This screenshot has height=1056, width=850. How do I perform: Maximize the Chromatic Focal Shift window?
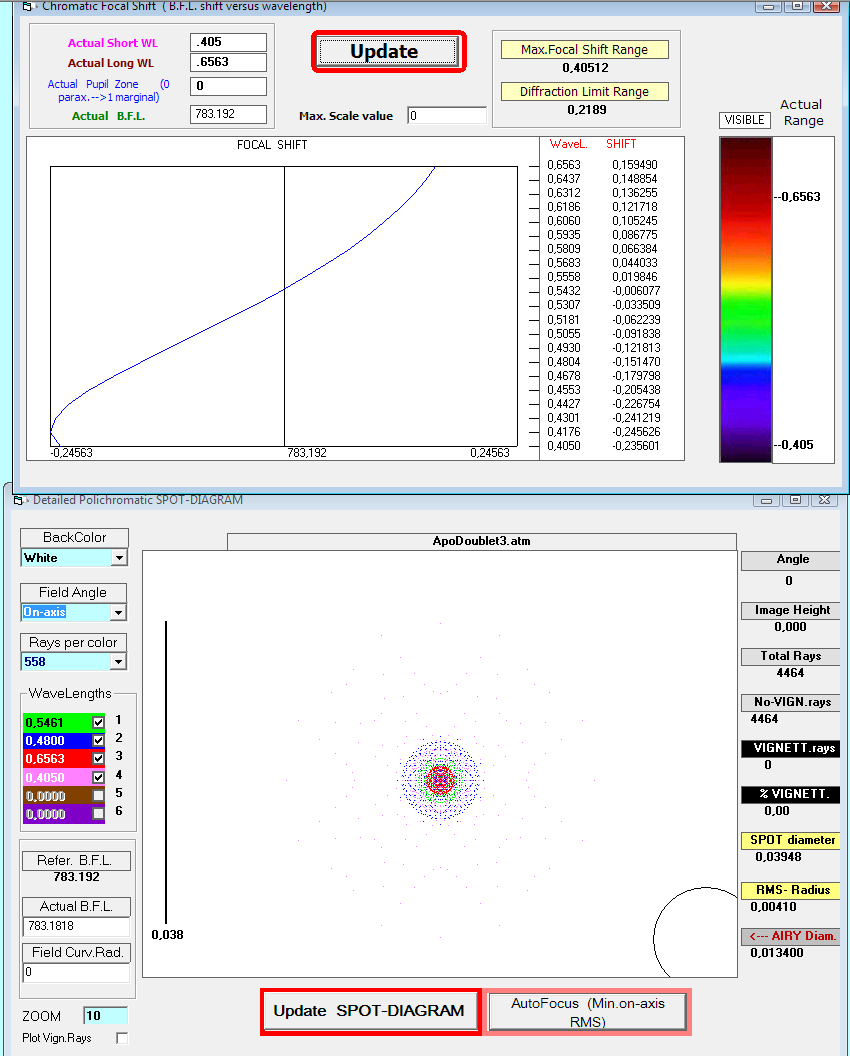coord(797,6)
